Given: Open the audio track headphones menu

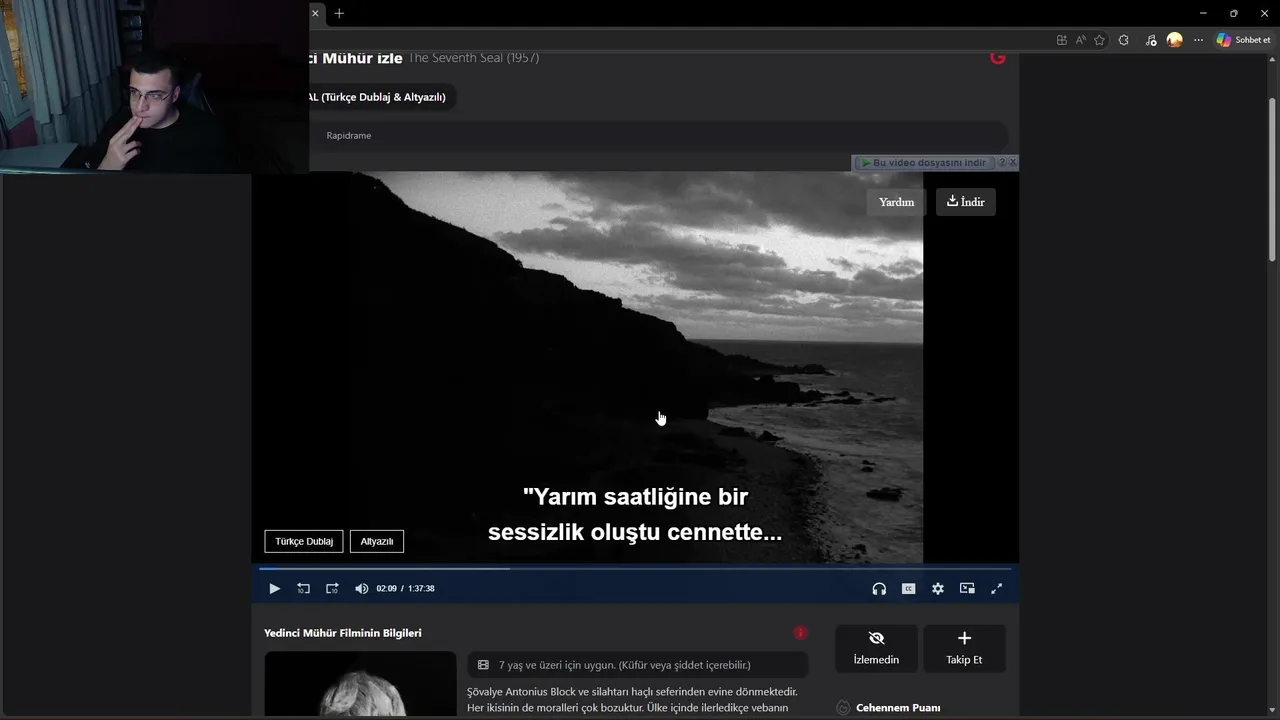Looking at the screenshot, I should point(879,589).
